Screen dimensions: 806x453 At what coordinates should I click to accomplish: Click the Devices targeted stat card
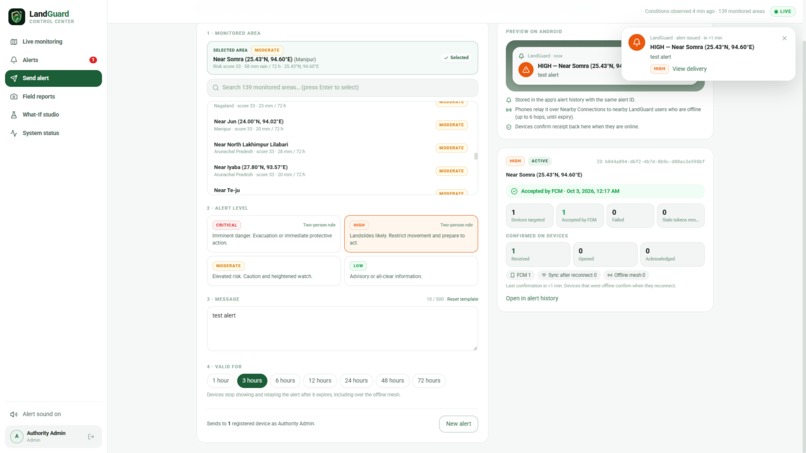[x=529, y=215]
